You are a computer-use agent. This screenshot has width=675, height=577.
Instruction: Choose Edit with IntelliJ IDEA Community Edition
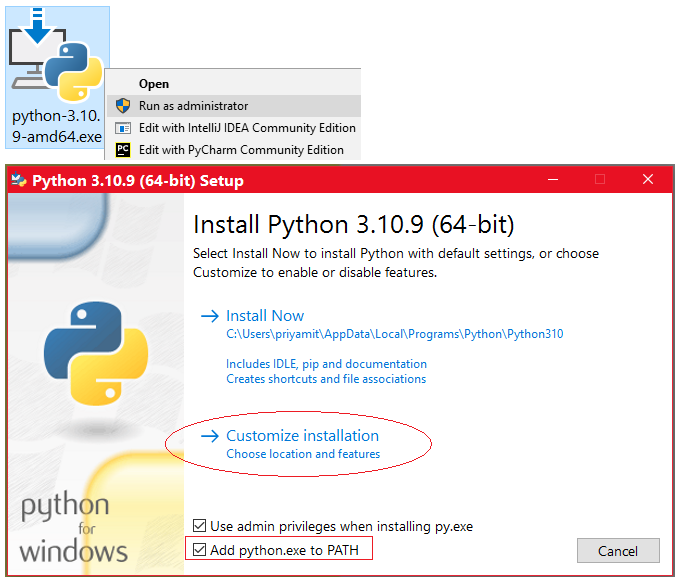pos(233,128)
